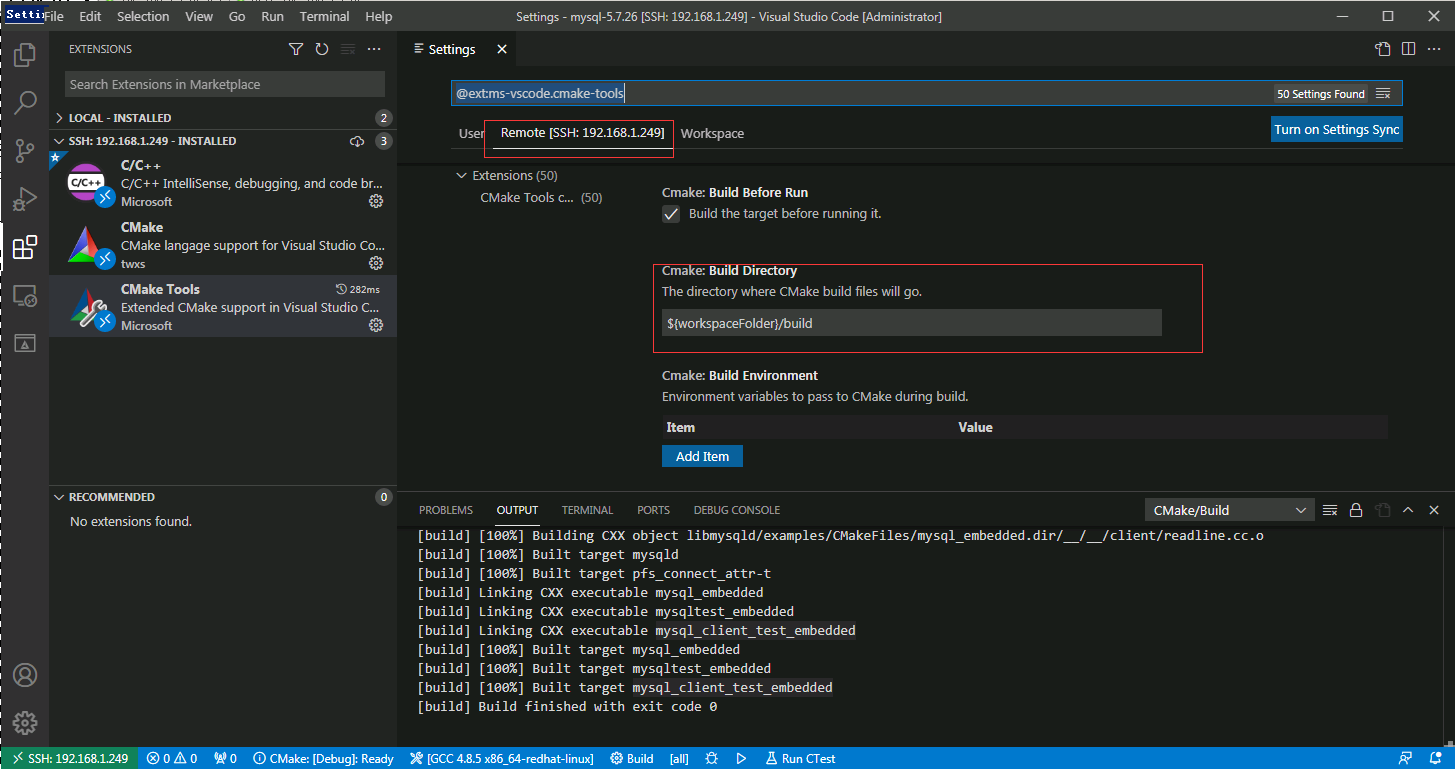Click the errors and warnings count in status bar
Image resolution: width=1455 pixels, height=769 pixels.
point(172,759)
